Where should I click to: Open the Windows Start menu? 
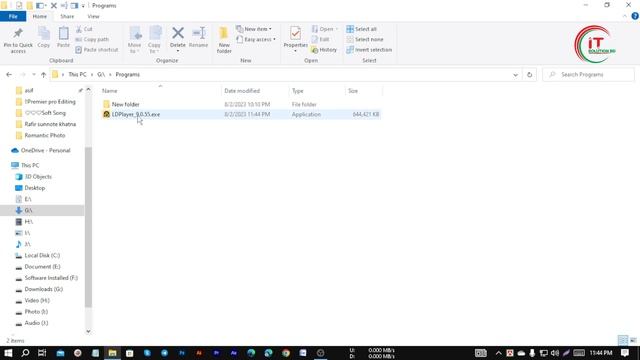click(x=8, y=353)
